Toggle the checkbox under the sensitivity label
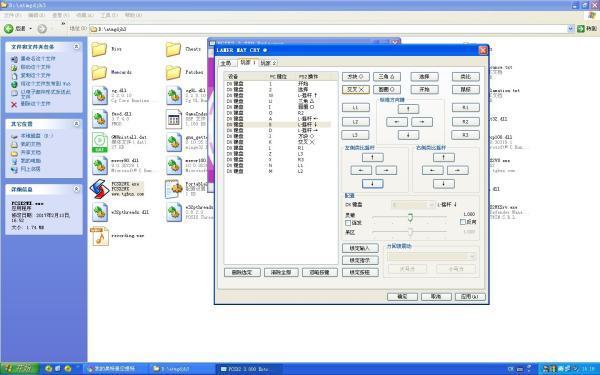600x375 pixels. (x=348, y=223)
